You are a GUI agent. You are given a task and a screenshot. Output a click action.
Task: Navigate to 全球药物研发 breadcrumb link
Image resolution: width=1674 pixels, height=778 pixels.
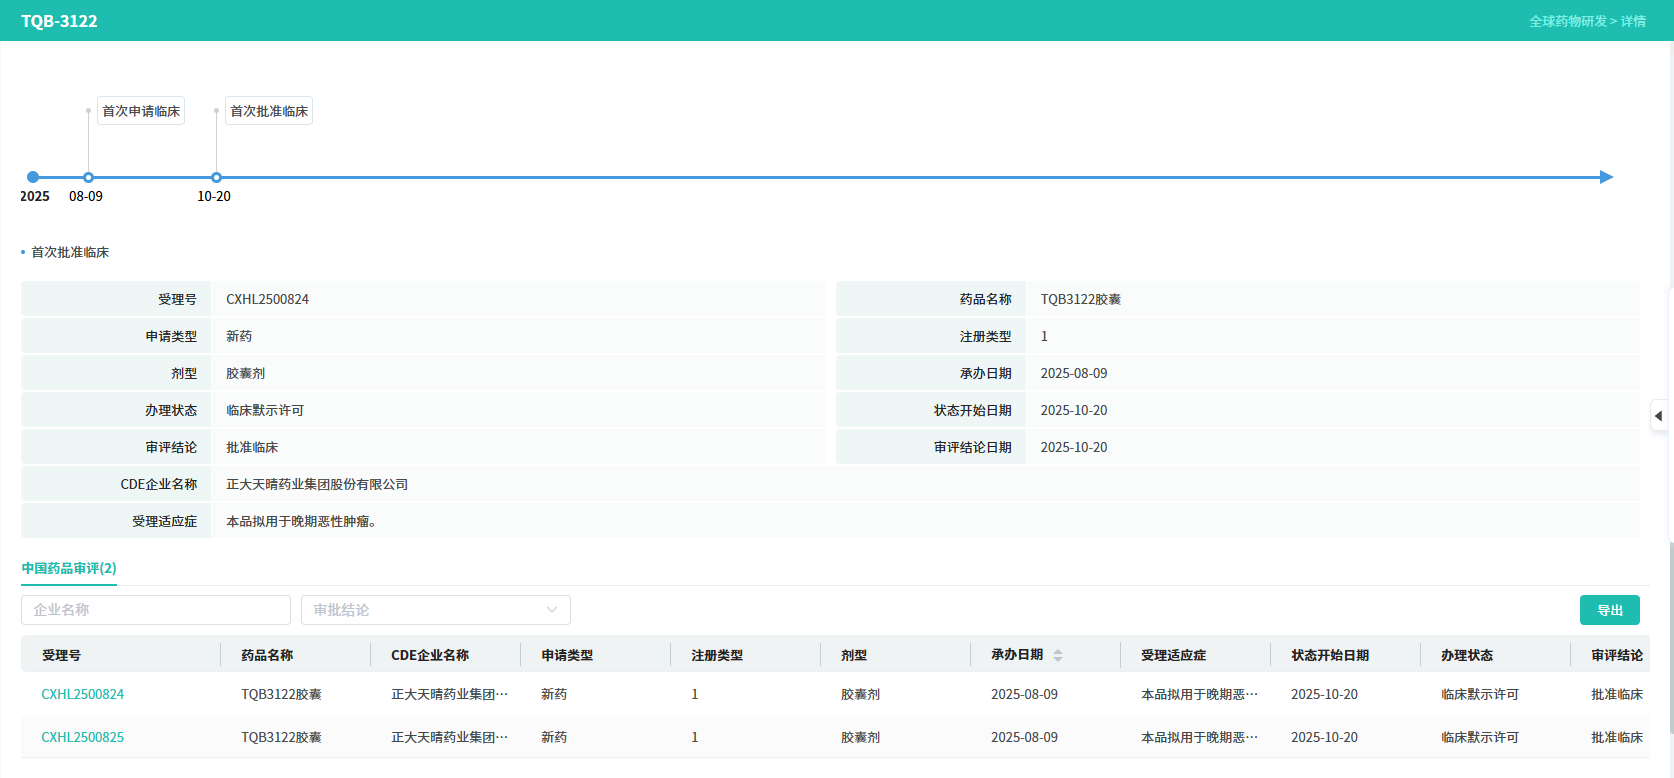(1567, 21)
